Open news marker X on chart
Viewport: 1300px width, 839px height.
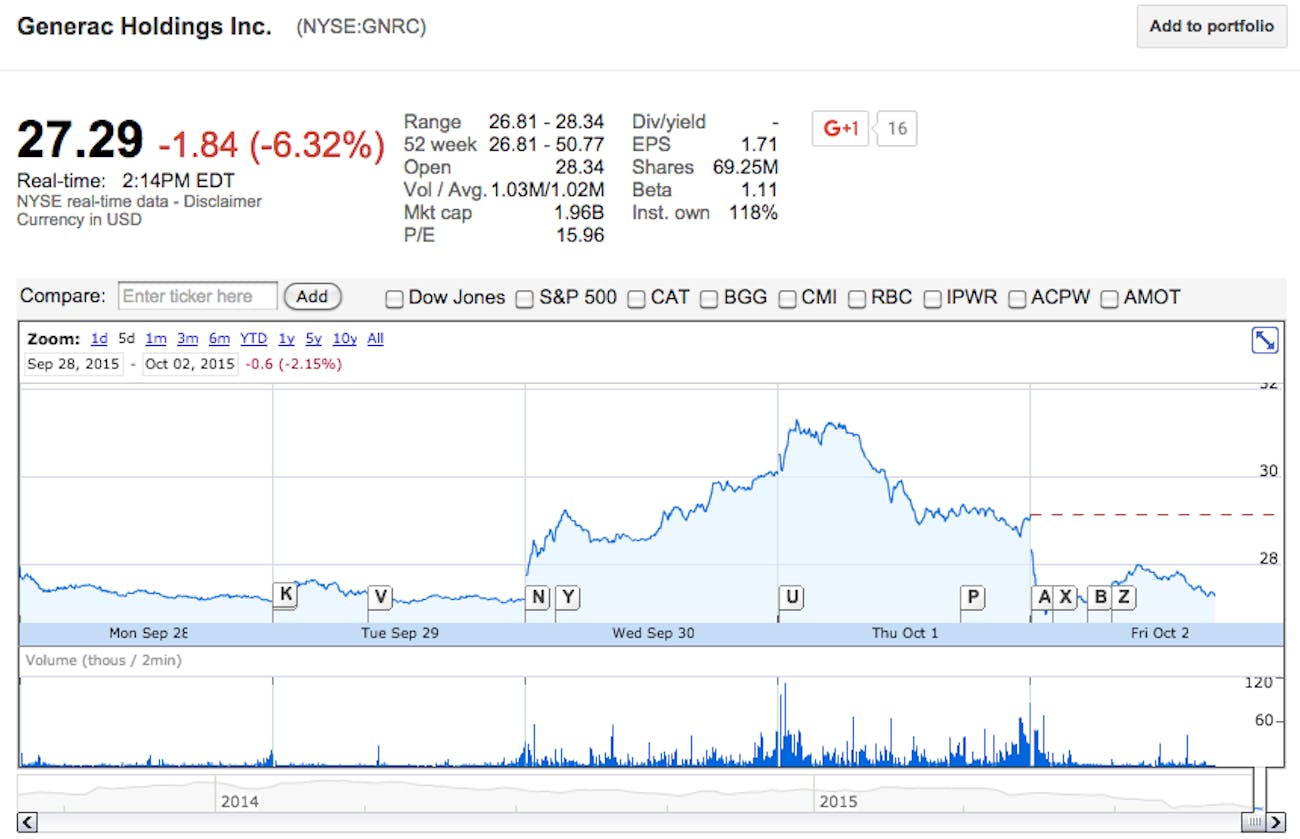click(1066, 598)
